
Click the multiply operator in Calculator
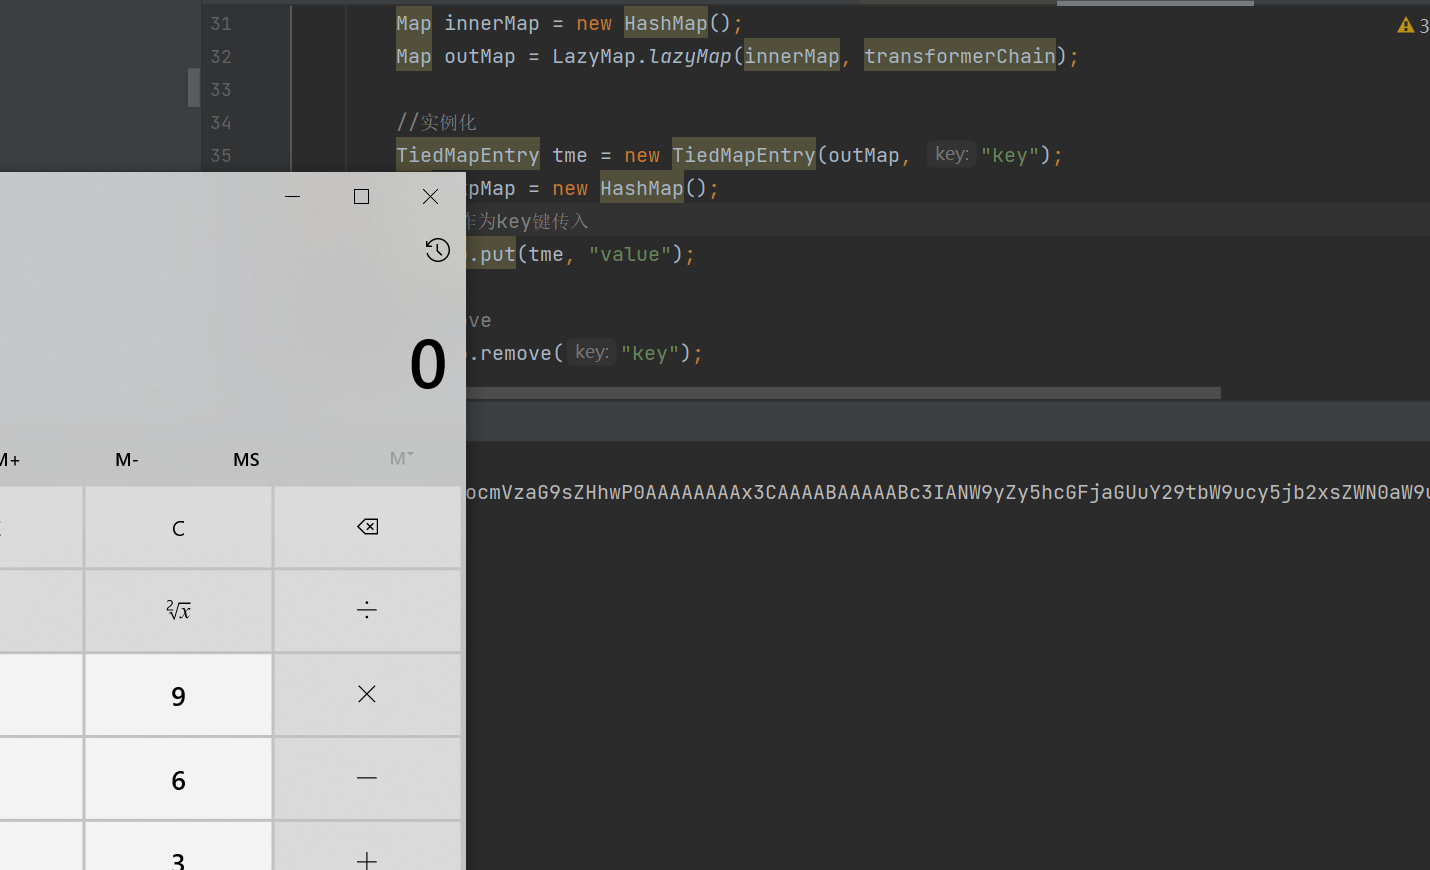click(x=368, y=694)
